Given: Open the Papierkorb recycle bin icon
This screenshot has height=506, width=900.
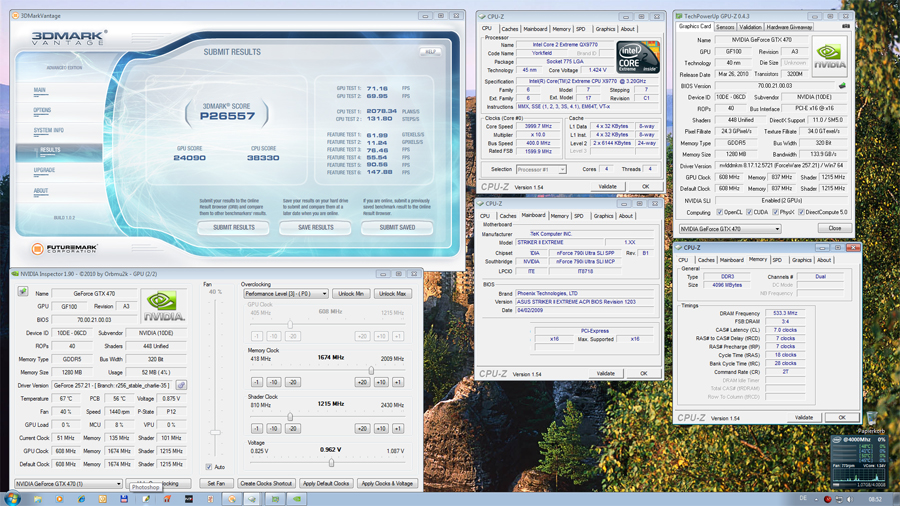Looking at the screenshot, I should (x=872, y=419).
